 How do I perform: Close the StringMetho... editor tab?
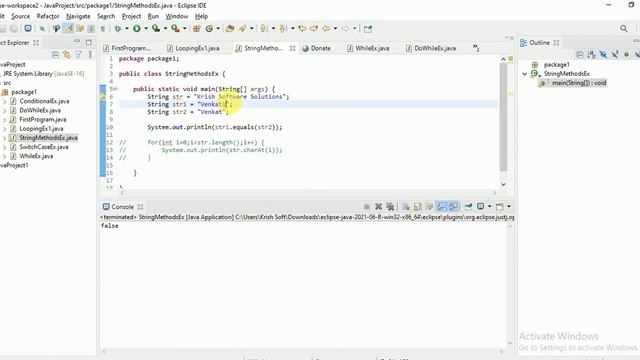[x=292, y=48]
